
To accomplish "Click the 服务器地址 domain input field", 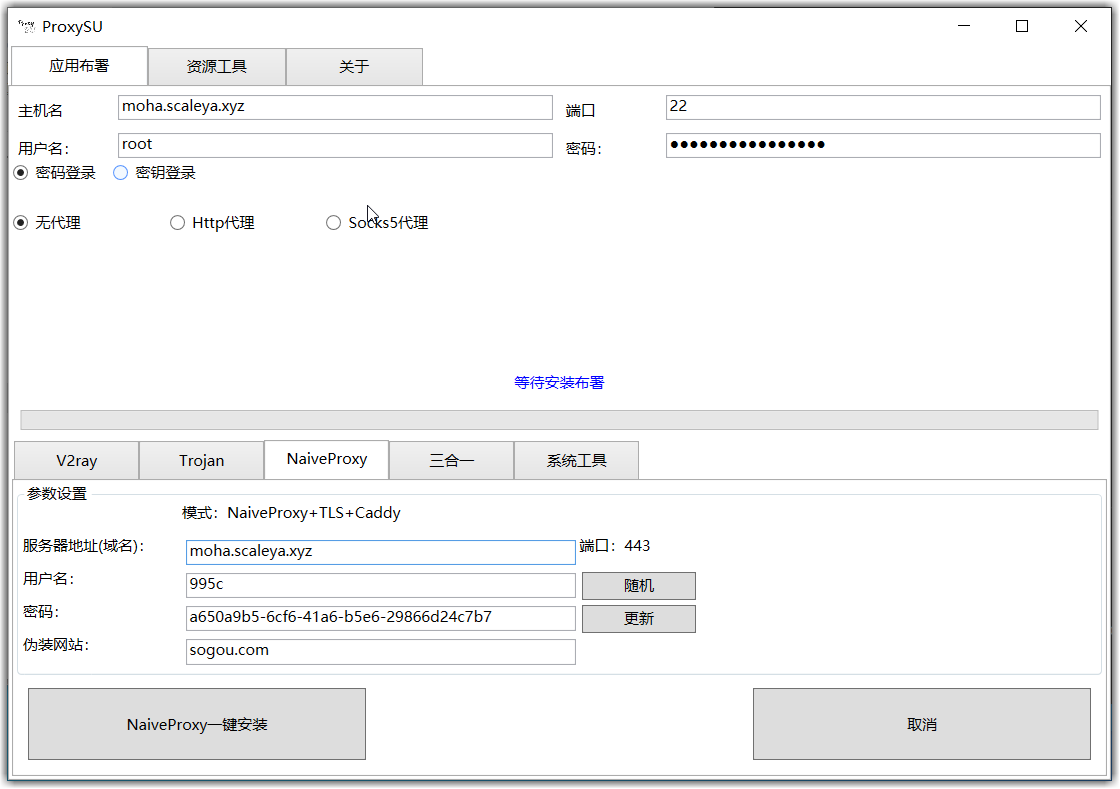I will (x=380, y=551).
